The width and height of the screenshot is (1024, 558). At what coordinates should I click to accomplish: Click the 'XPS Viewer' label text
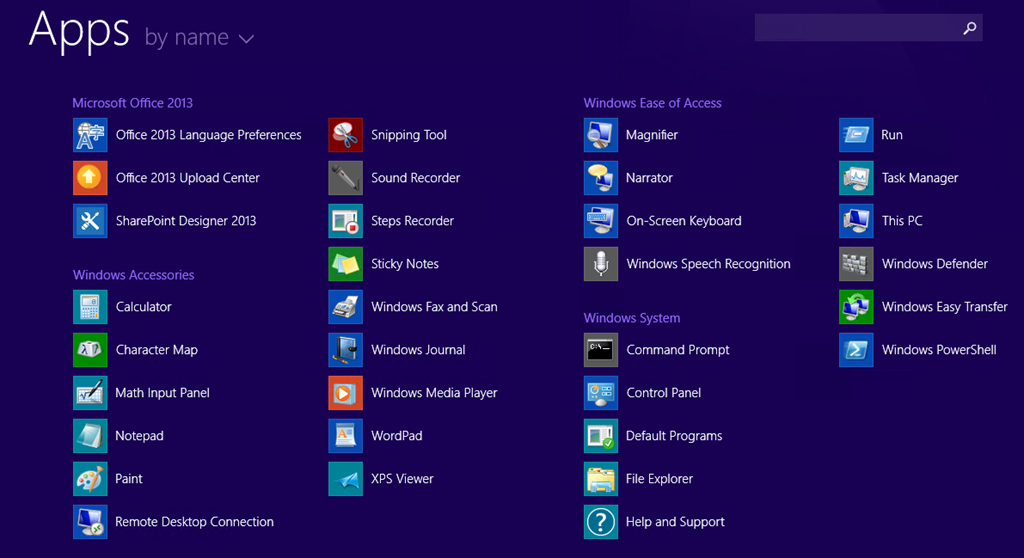(402, 480)
